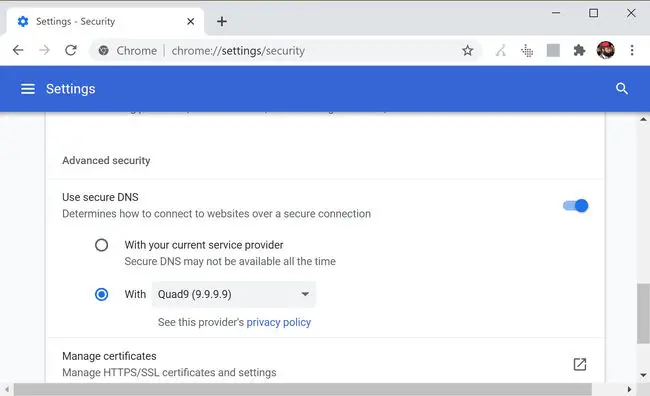Click the Settings title in blue header

click(x=70, y=89)
